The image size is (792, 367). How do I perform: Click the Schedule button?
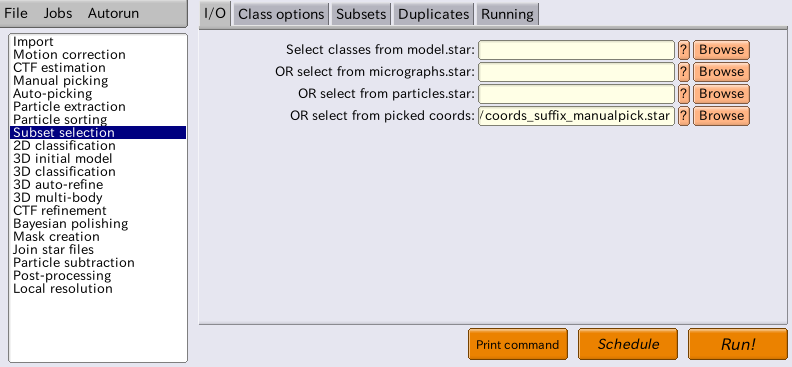(x=628, y=344)
